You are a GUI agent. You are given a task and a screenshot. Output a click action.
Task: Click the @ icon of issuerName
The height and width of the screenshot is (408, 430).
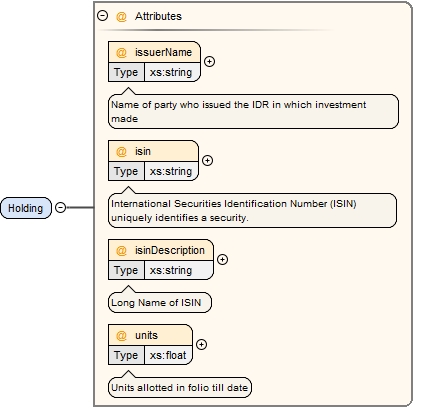(x=121, y=53)
